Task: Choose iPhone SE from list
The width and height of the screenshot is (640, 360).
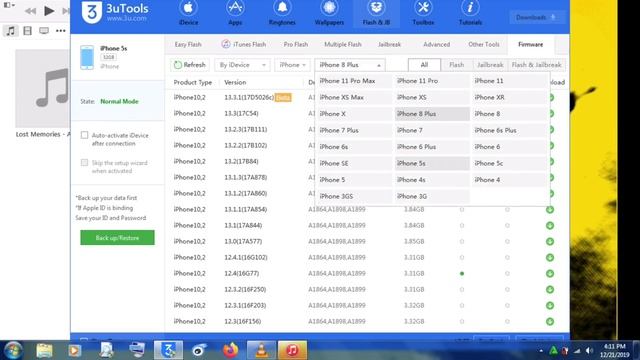Action: pyautogui.click(x=354, y=163)
